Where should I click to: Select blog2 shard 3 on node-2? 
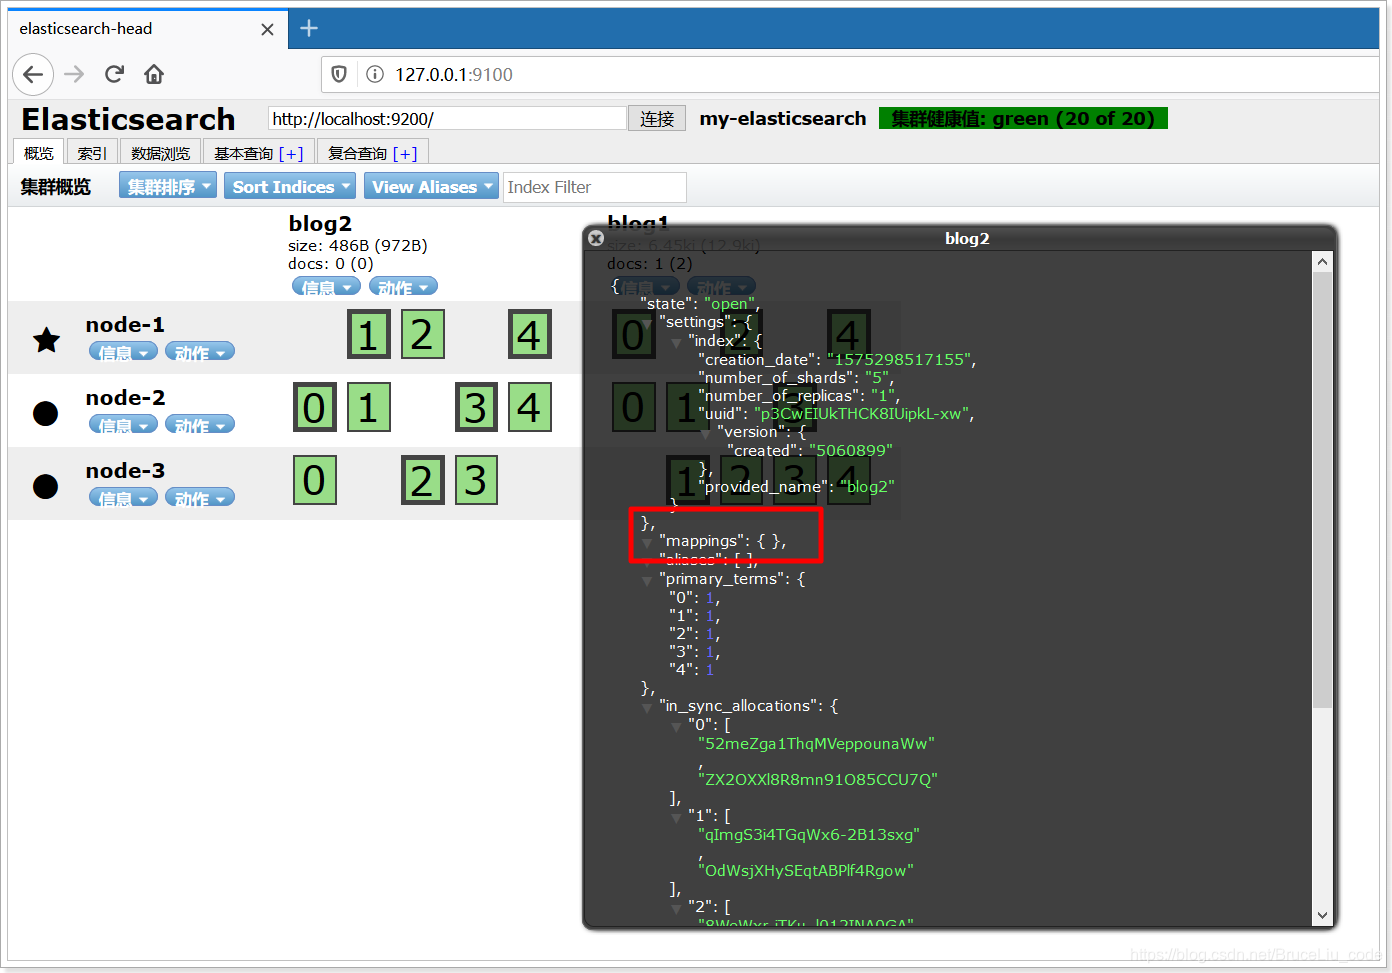coord(476,407)
